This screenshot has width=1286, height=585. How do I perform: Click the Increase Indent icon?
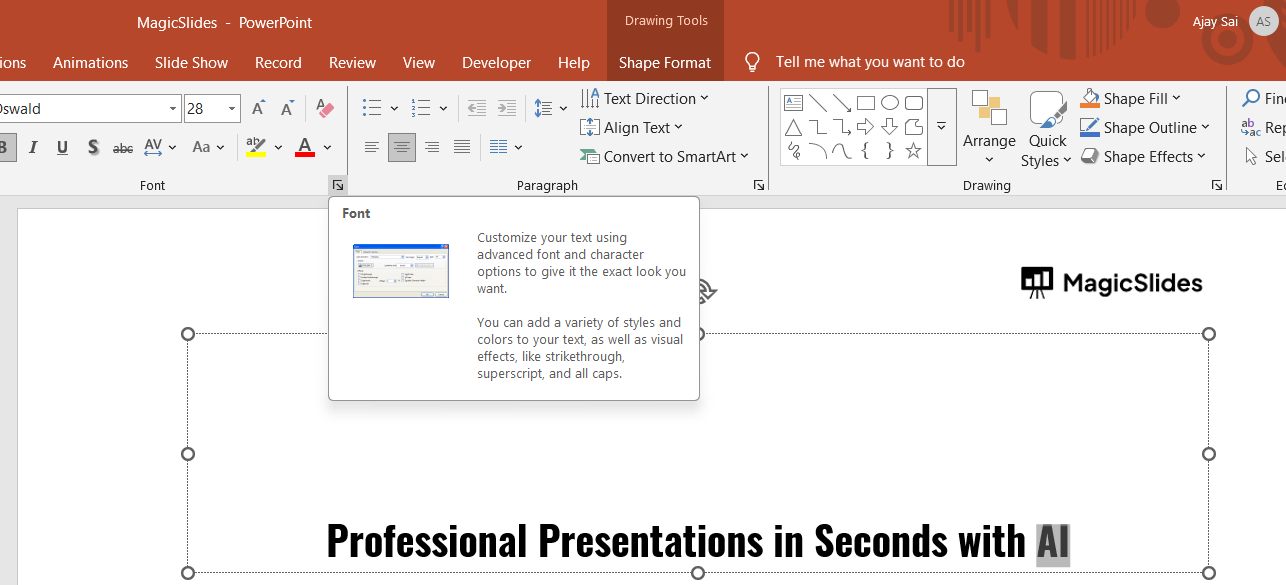click(x=507, y=108)
